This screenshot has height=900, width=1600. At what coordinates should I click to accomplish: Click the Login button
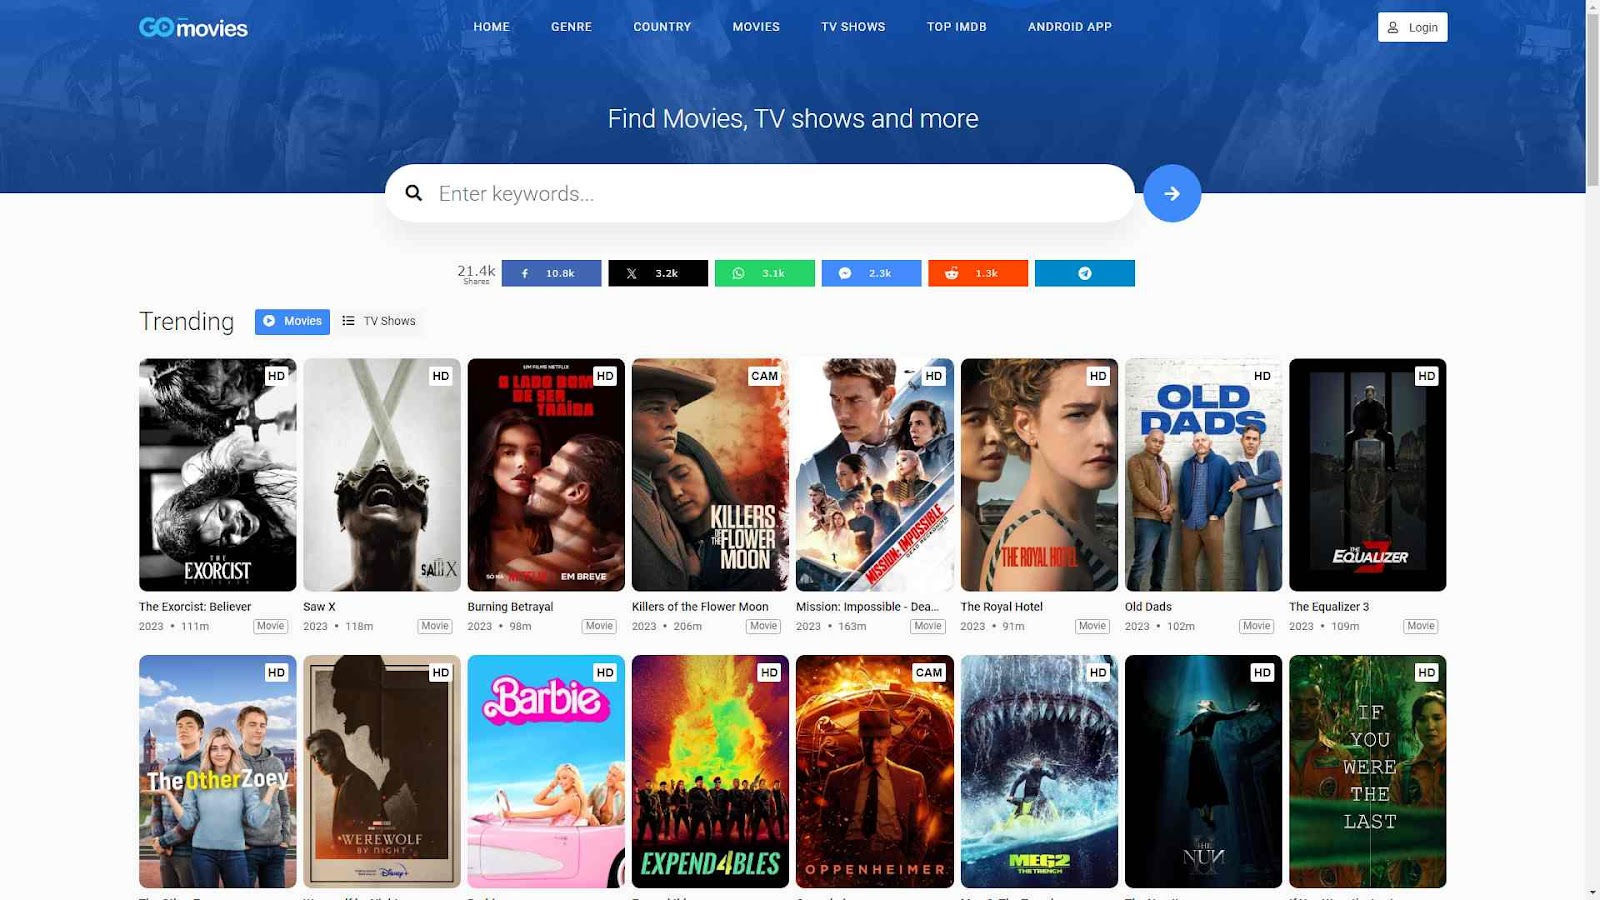[x=1412, y=27]
